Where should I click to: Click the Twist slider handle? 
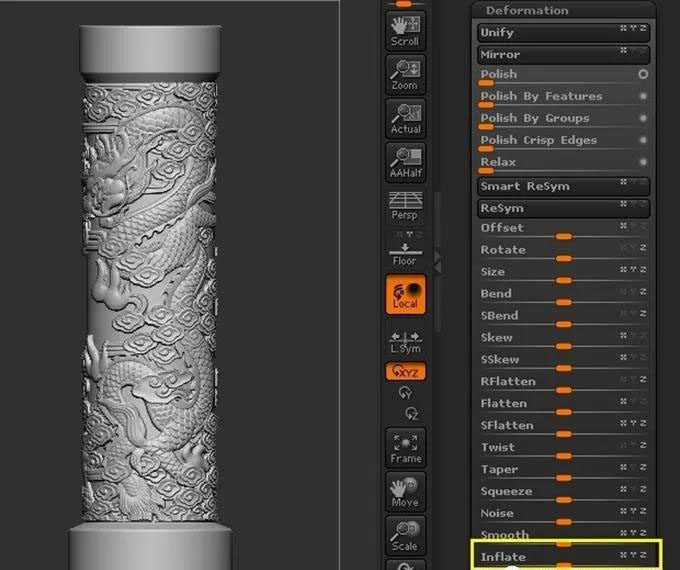coord(564,456)
